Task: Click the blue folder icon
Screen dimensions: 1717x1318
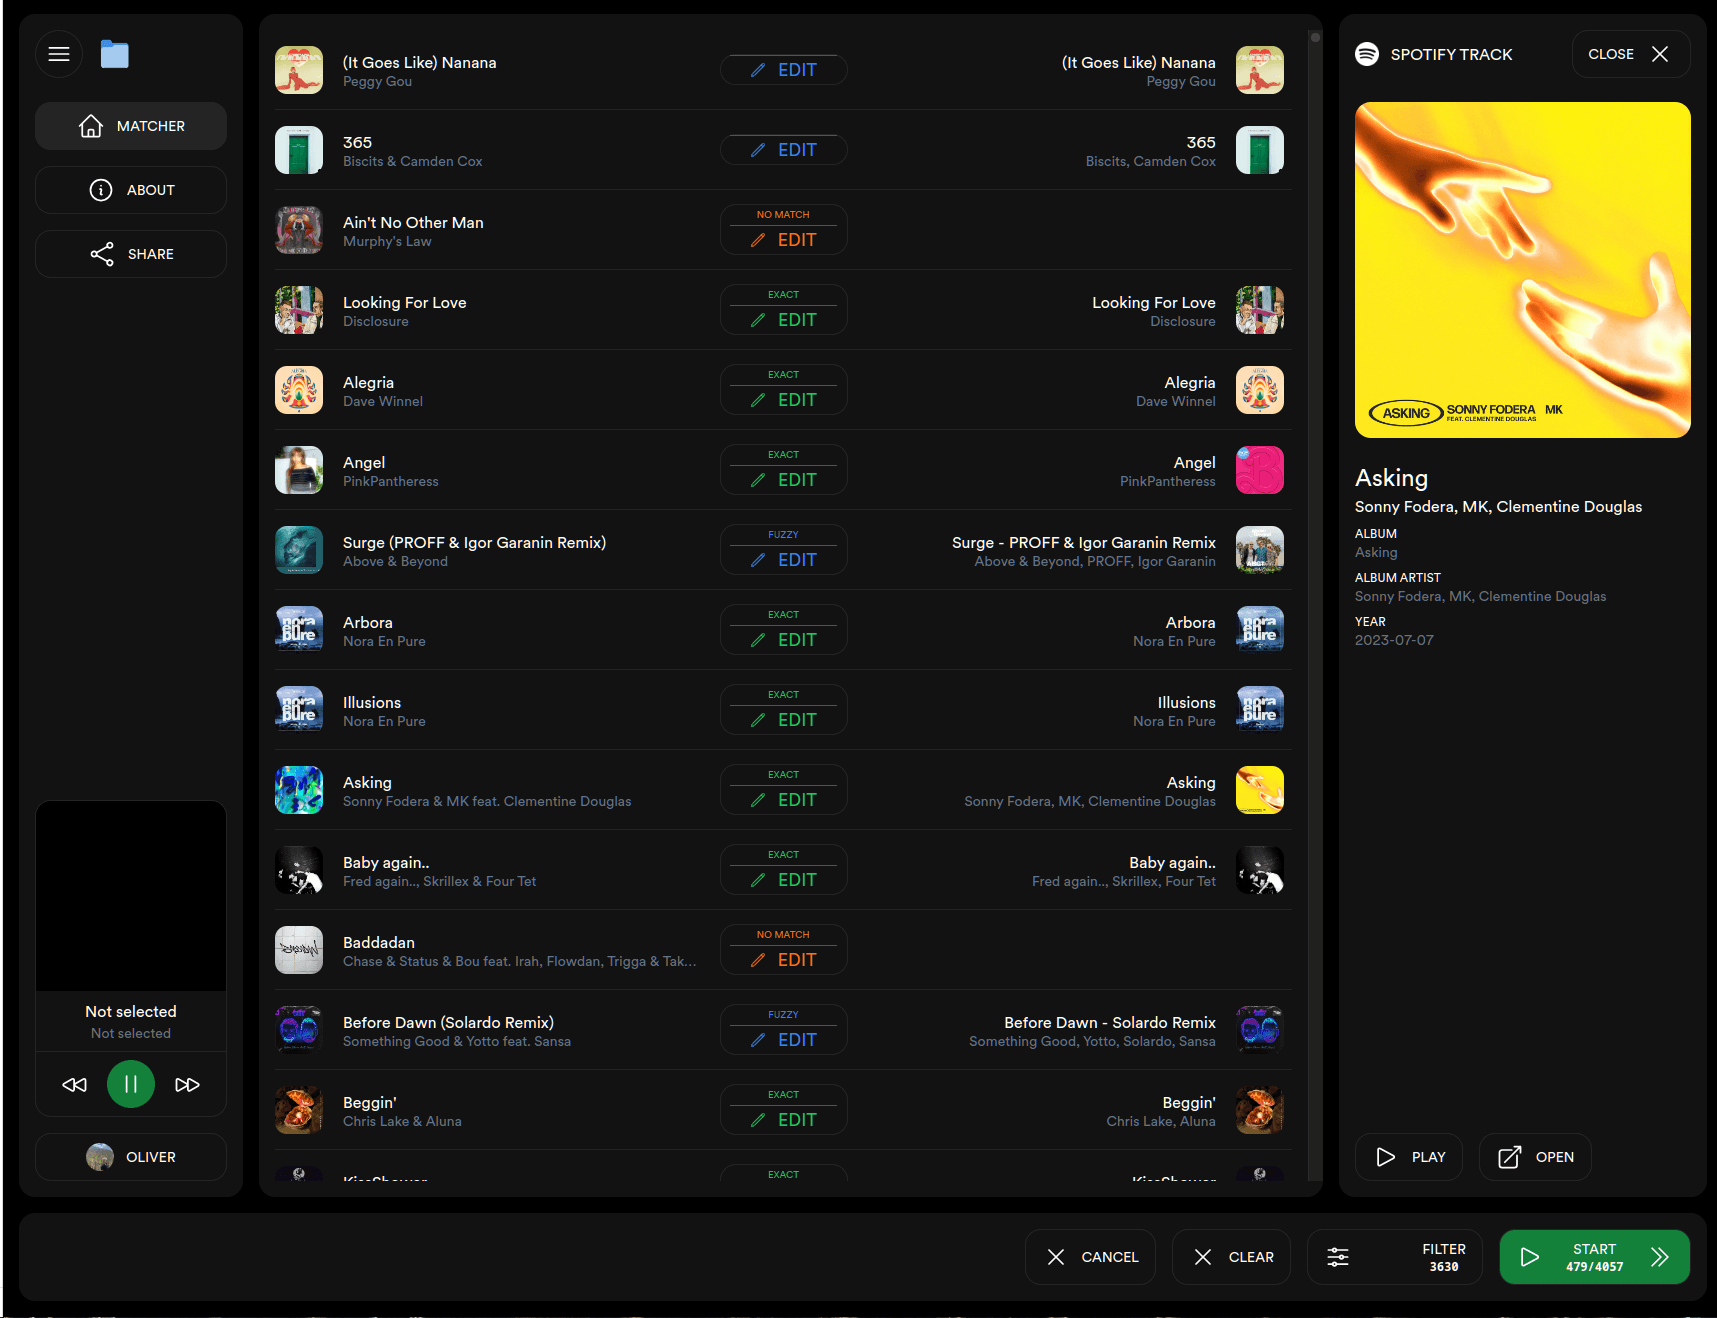Action: tap(115, 54)
